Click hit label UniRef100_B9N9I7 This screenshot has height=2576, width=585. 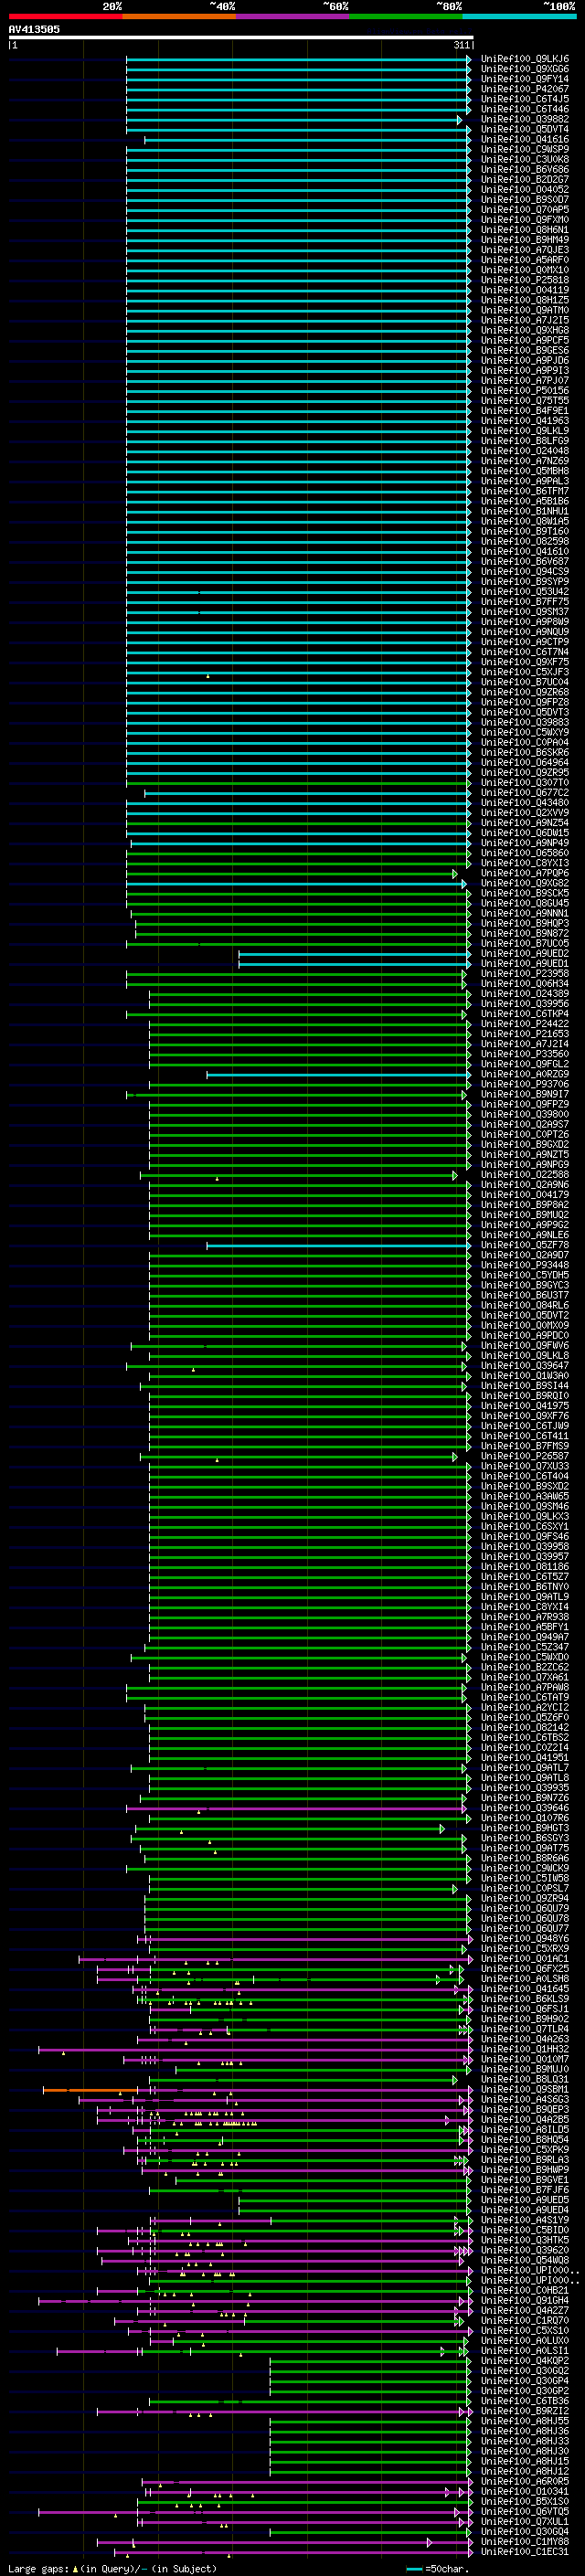(525, 1094)
